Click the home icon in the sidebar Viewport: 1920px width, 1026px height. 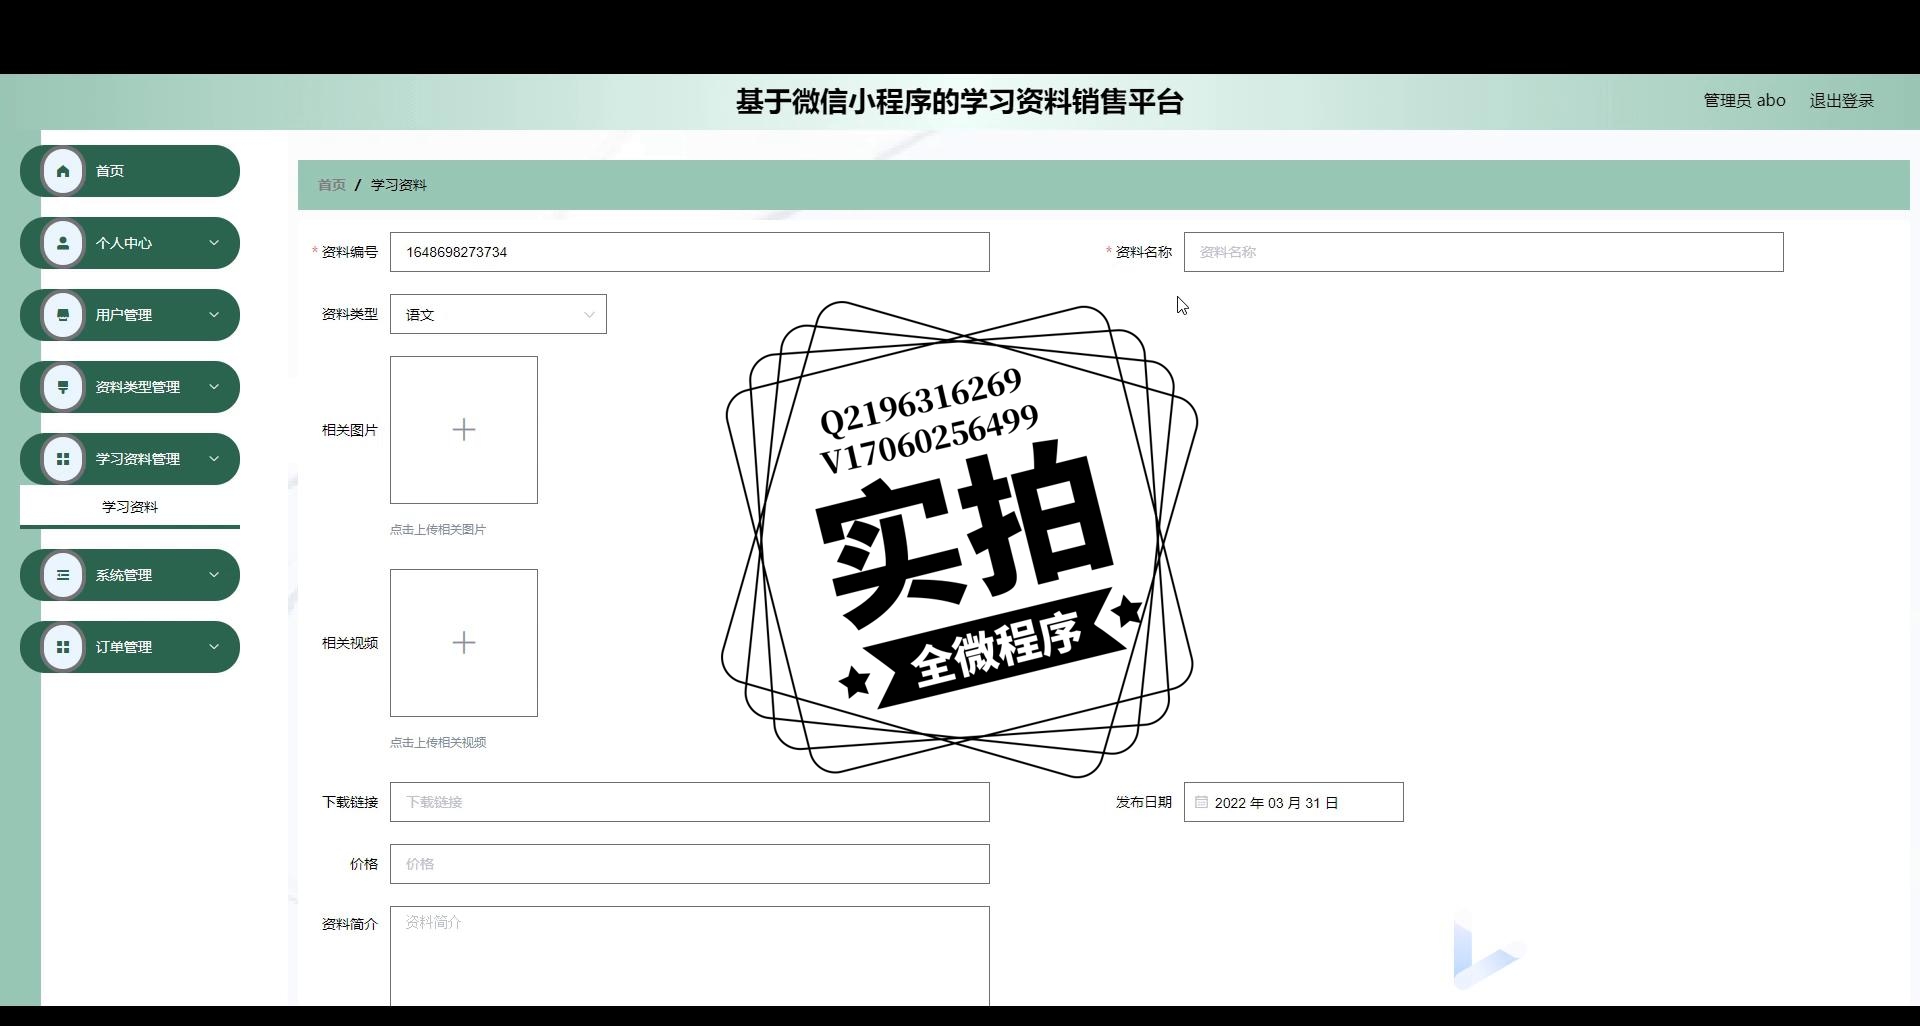tap(63, 171)
